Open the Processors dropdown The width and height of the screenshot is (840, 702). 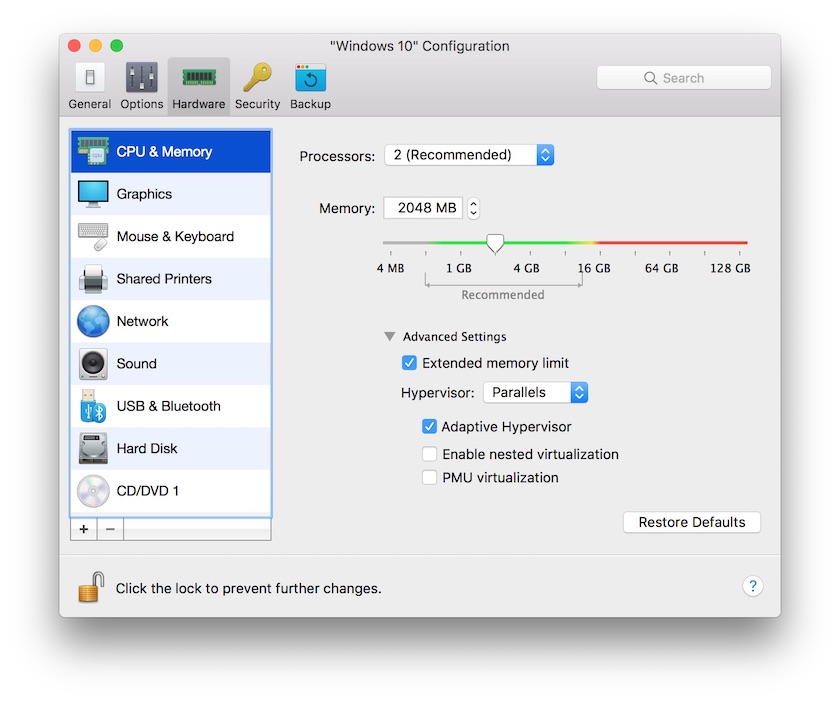(x=469, y=155)
